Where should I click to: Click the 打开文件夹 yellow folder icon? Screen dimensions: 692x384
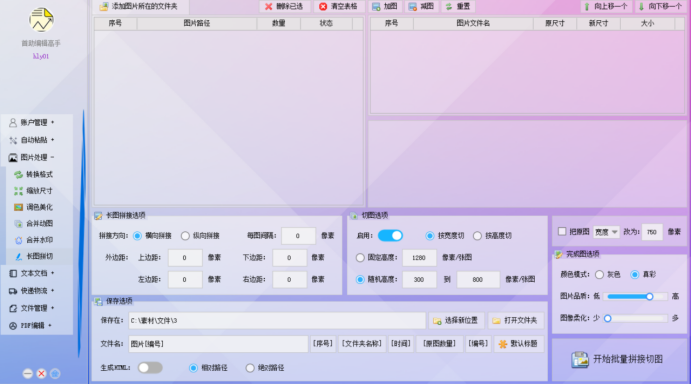pyautogui.click(x=496, y=321)
